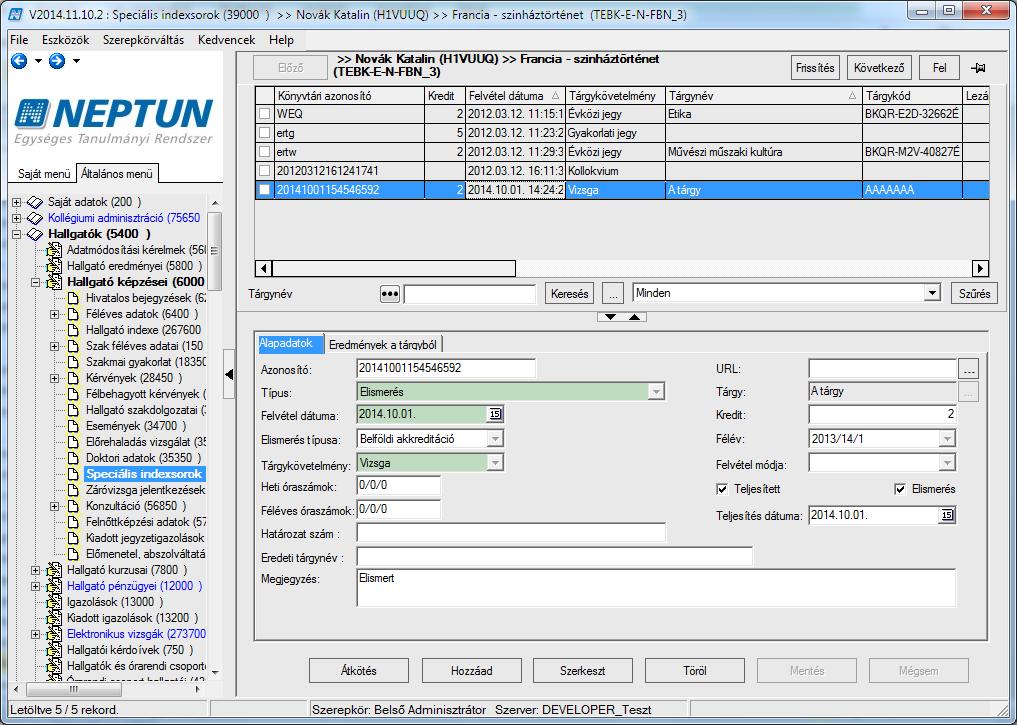Viewport: 1017px width, 725px height.
Task: Open the forward arrow history dropdown
Action: tap(76, 61)
